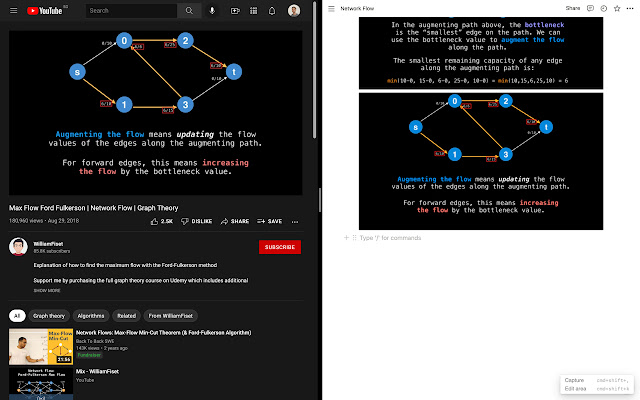640x400 pixels.
Task: Select the graph image block in Notion
Action: pyautogui.click(x=481, y=161)
